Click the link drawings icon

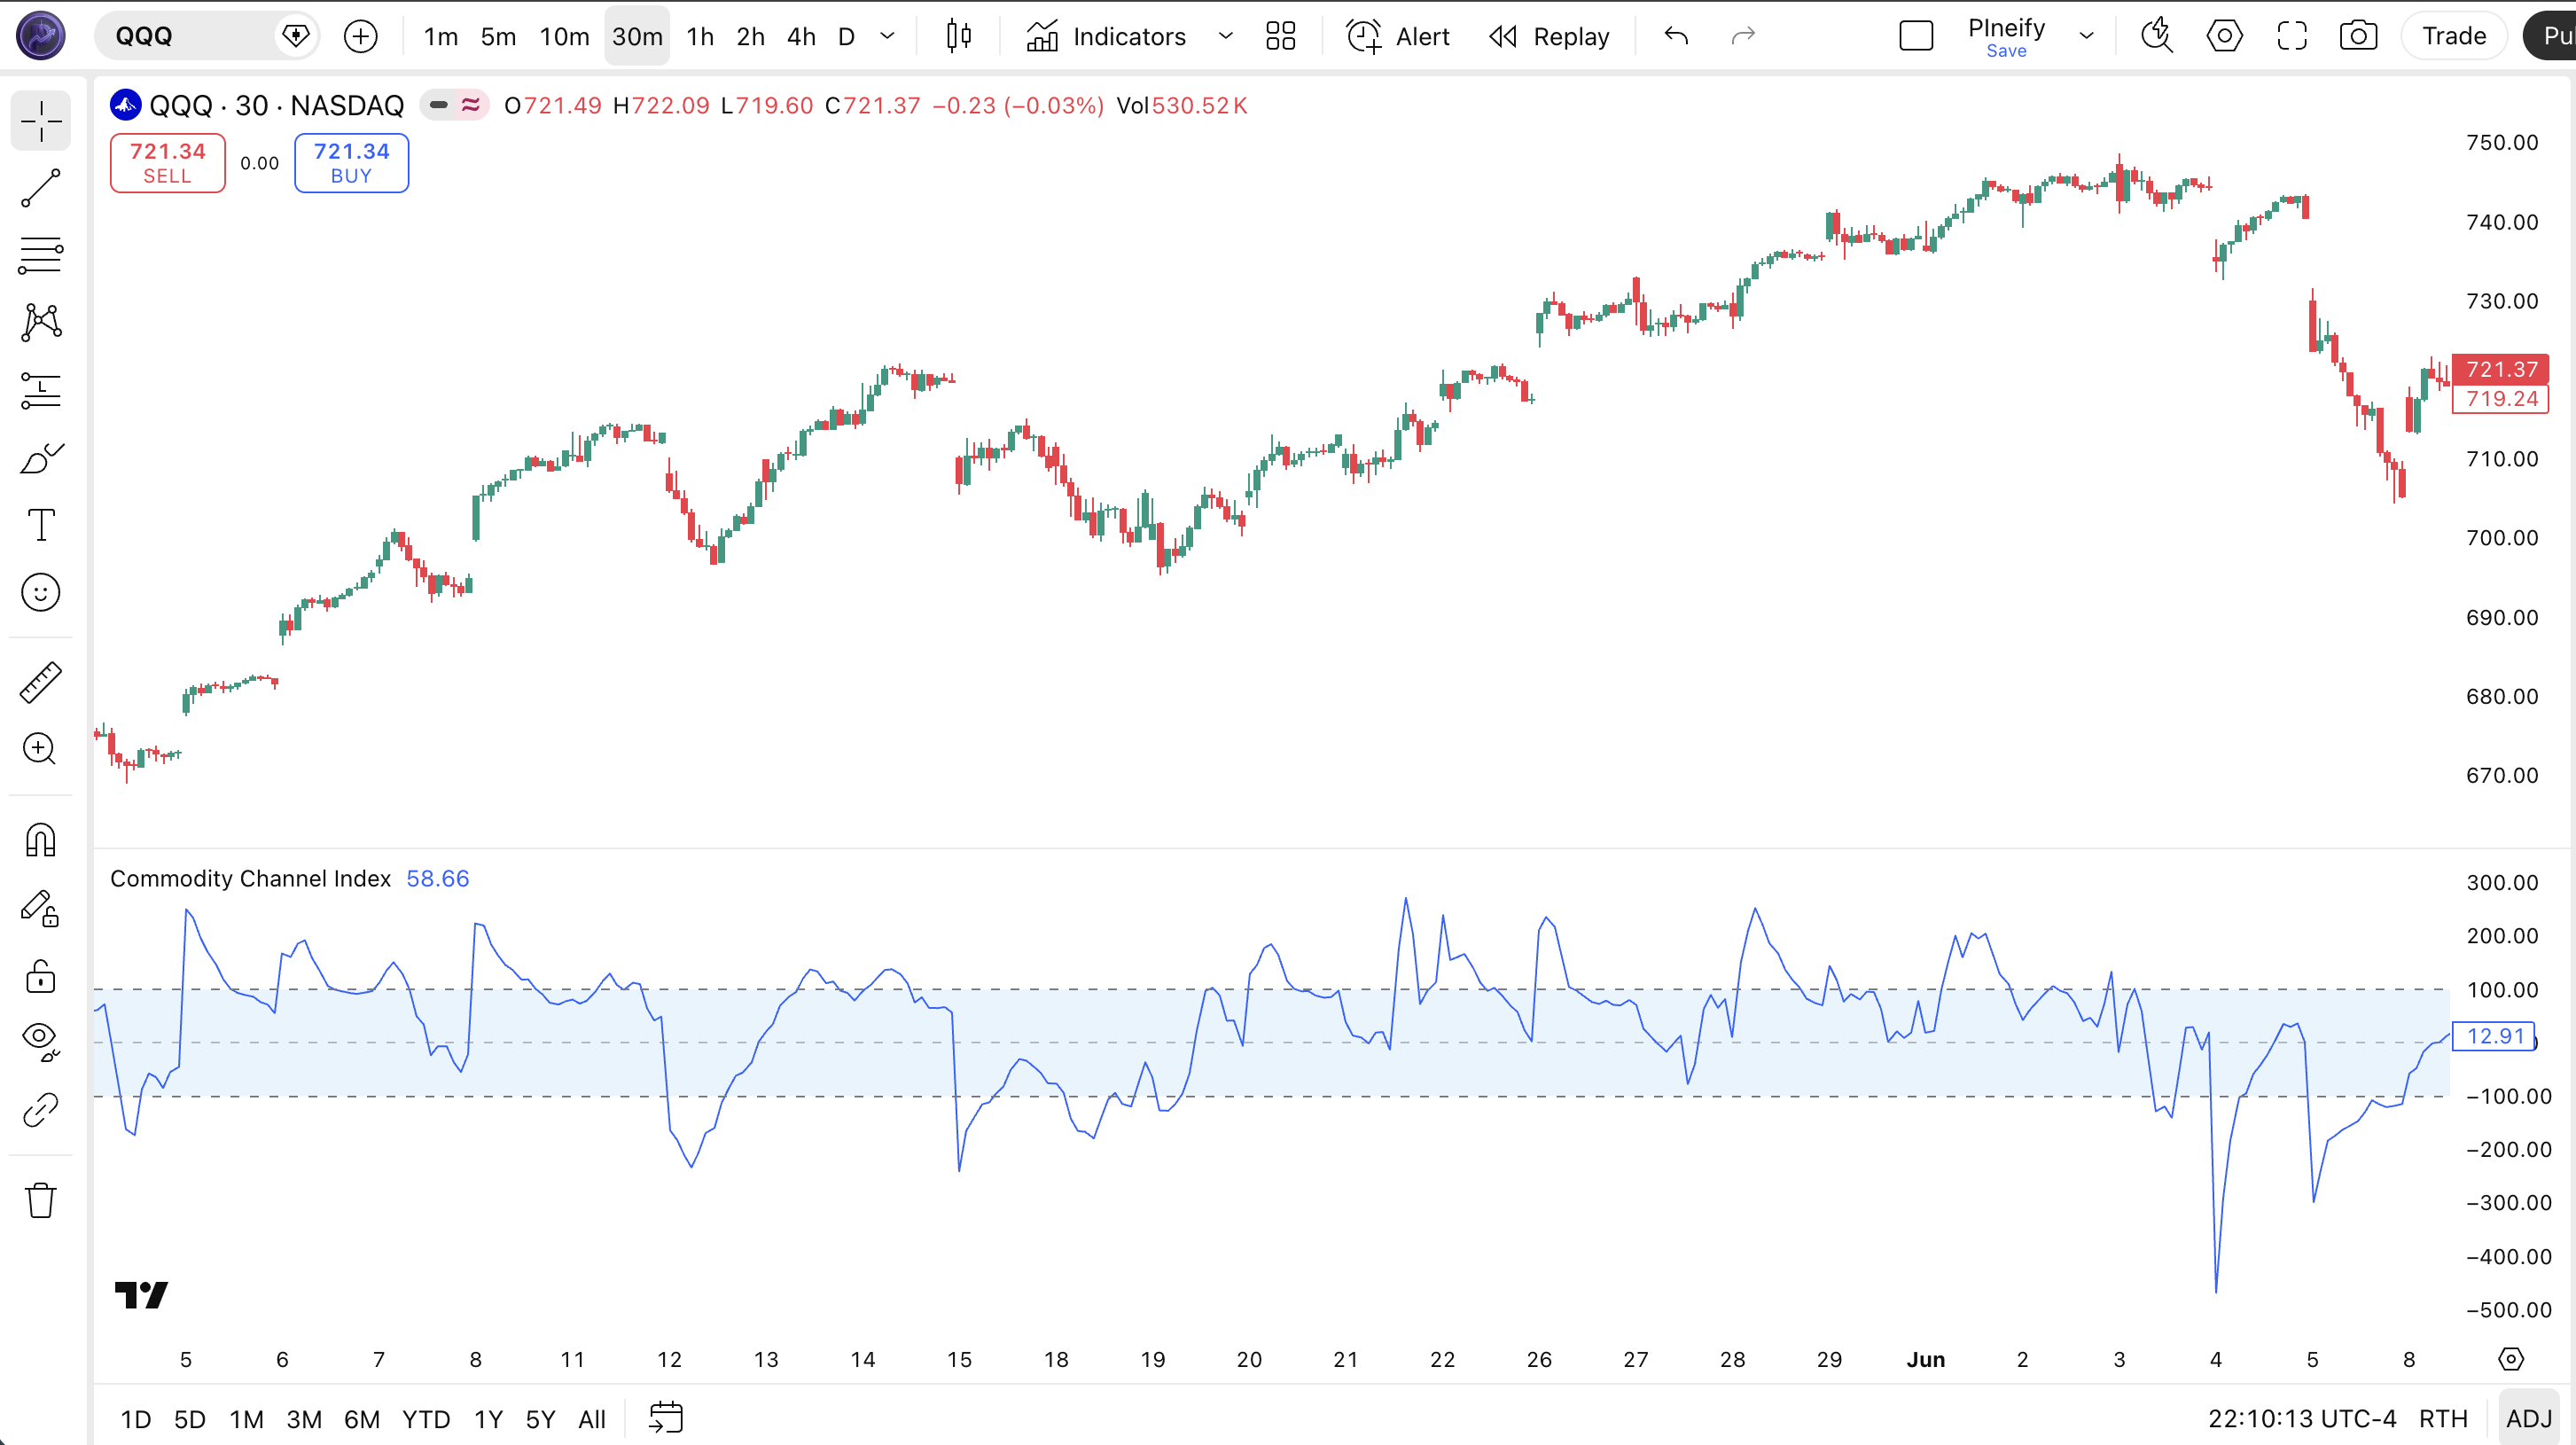point(41,1110)
